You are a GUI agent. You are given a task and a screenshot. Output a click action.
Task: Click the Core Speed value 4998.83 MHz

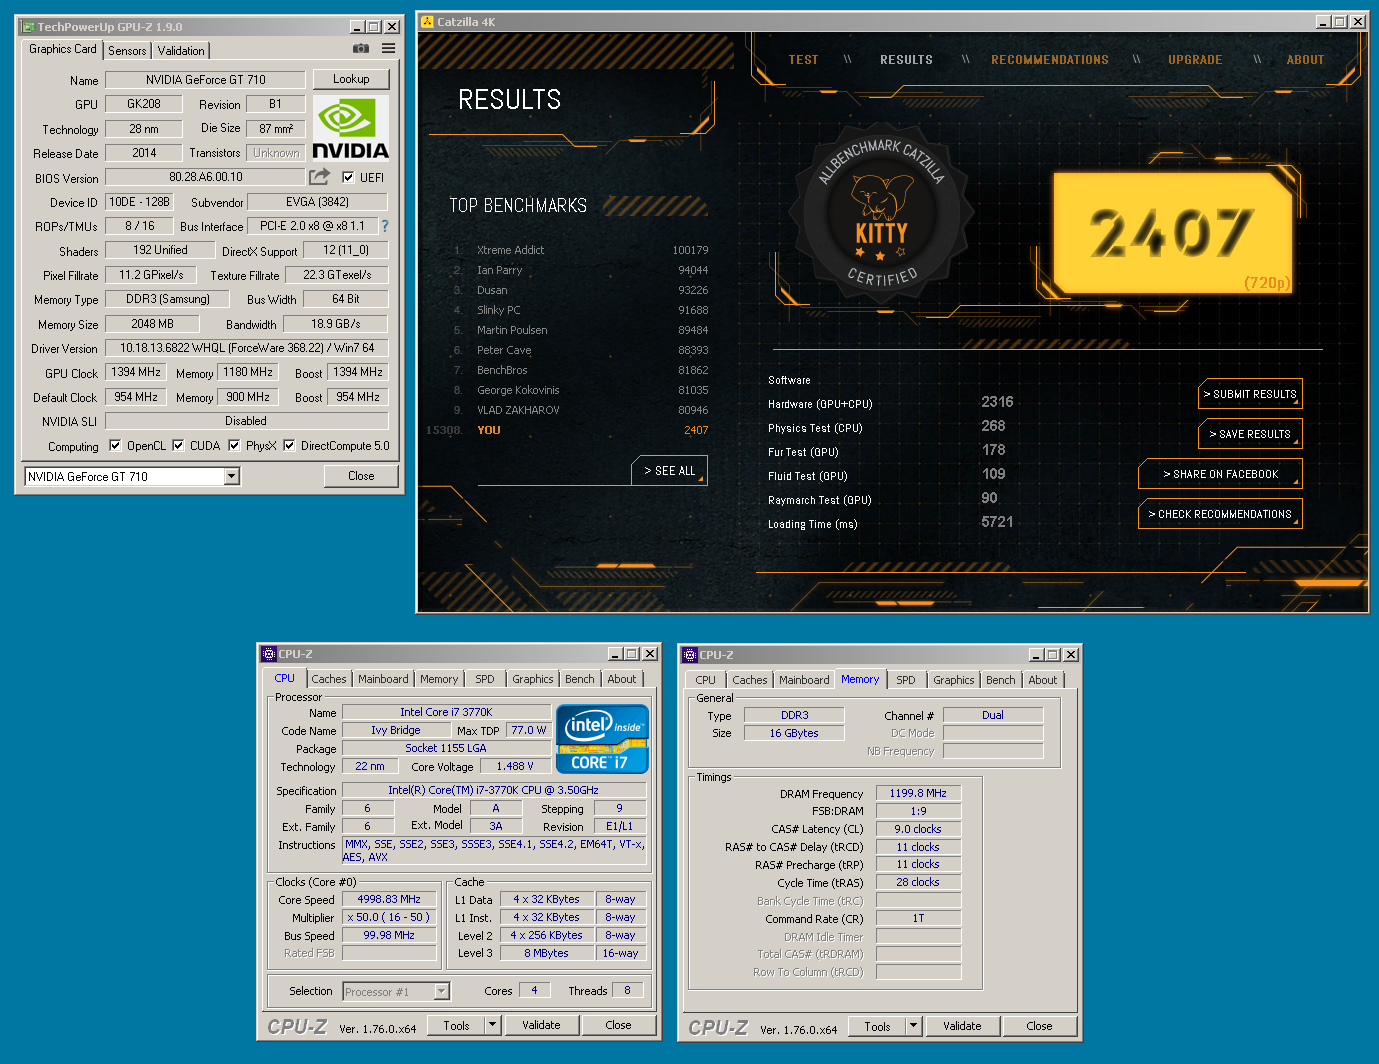(389, 899)
